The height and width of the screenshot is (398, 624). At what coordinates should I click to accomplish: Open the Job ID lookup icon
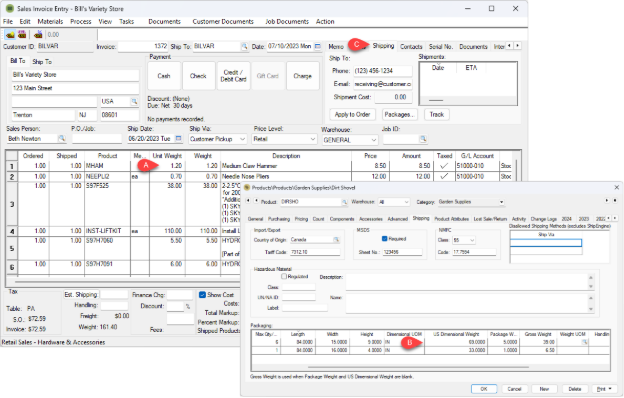pos(423,139)
